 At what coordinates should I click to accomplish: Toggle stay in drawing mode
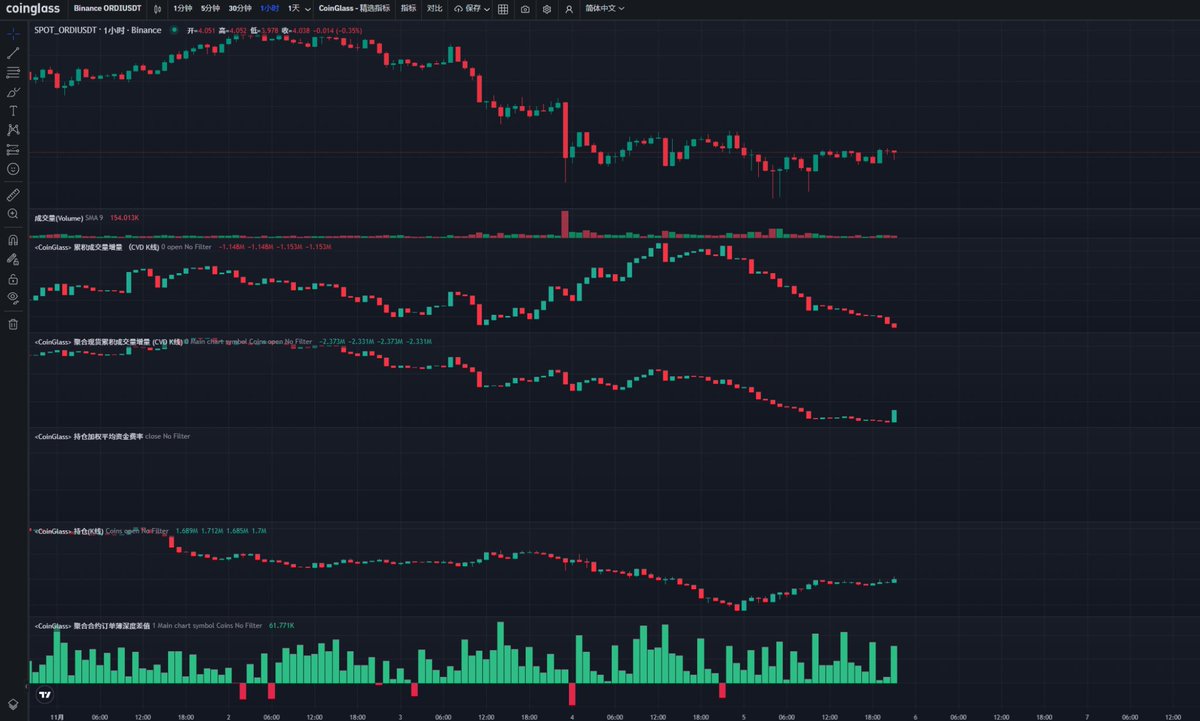click(13, 259)
